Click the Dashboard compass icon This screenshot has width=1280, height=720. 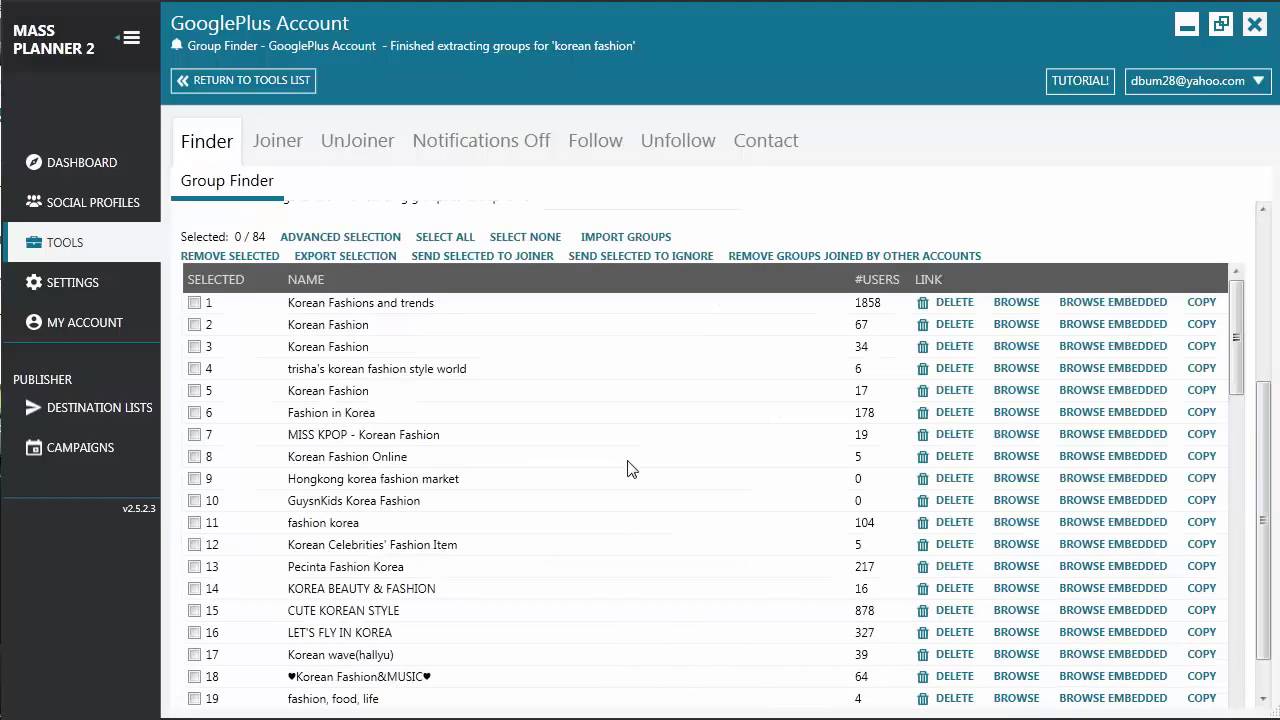pyautogui.click(x=33, y=162)
